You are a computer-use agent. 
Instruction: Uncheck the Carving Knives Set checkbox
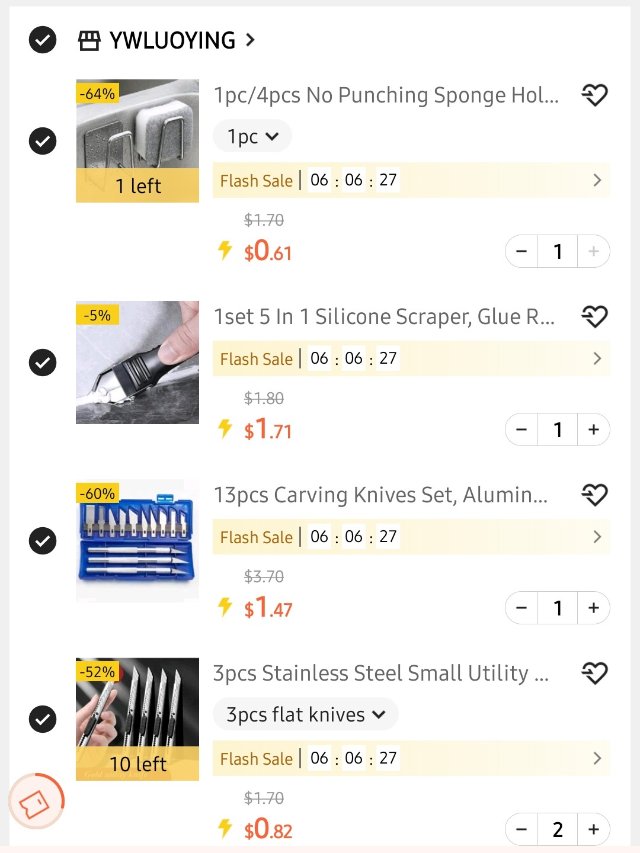pos(42,541)
